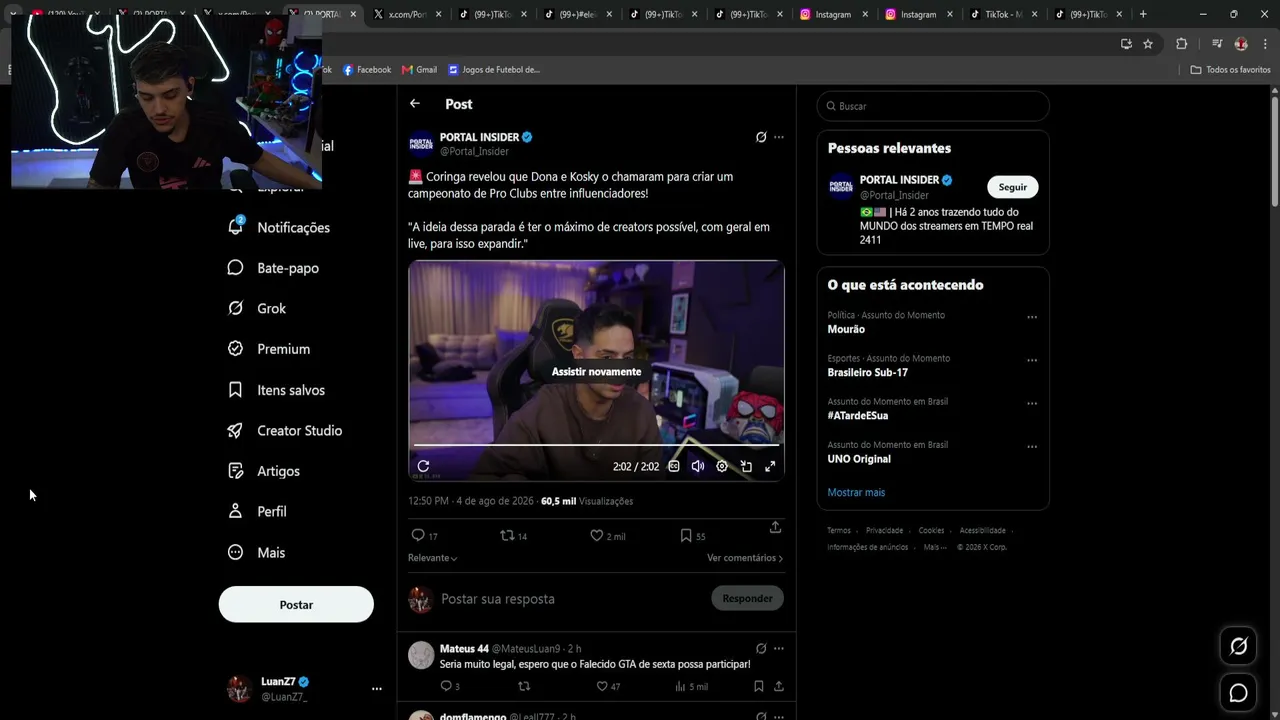Open picture-in-picture for the video

pos(746,466)
